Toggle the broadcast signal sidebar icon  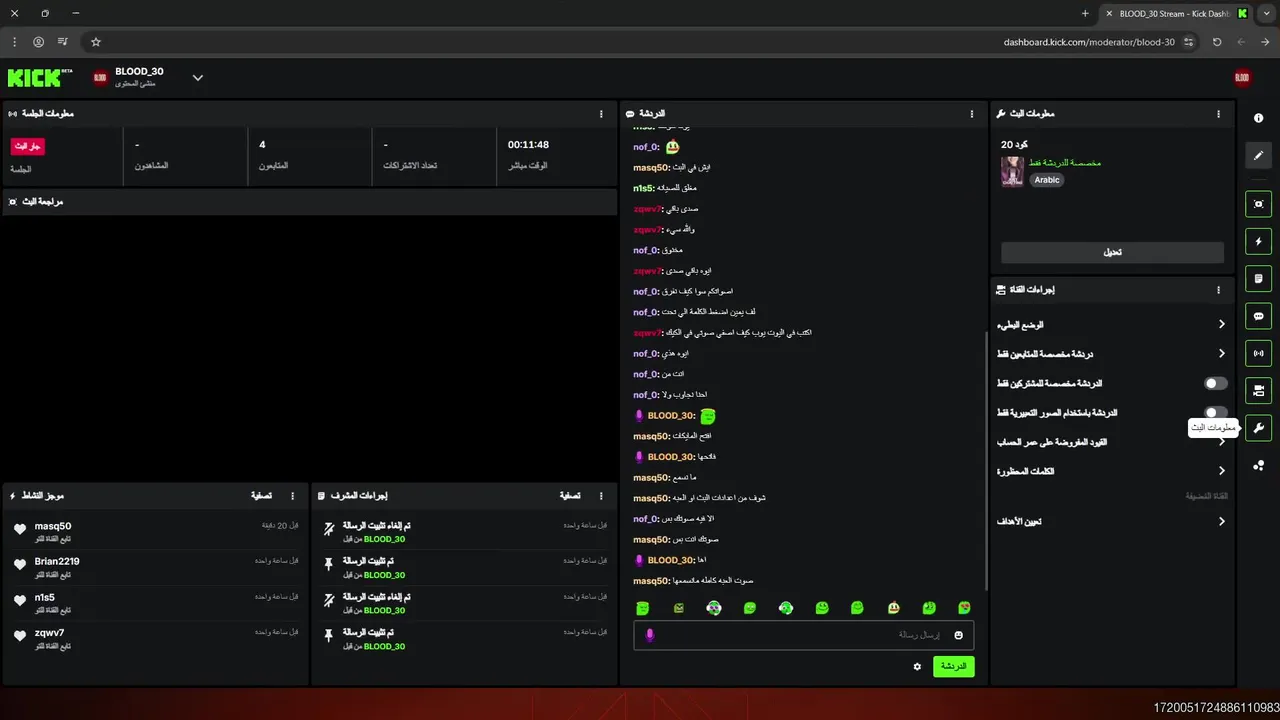coord(1258,353)
